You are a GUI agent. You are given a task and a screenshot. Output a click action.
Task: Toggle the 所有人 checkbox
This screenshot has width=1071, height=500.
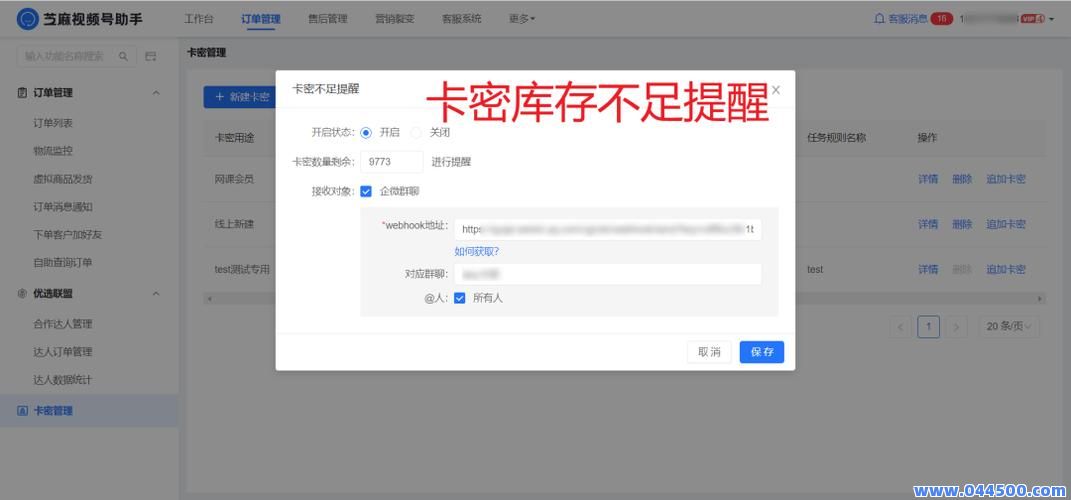460,298
